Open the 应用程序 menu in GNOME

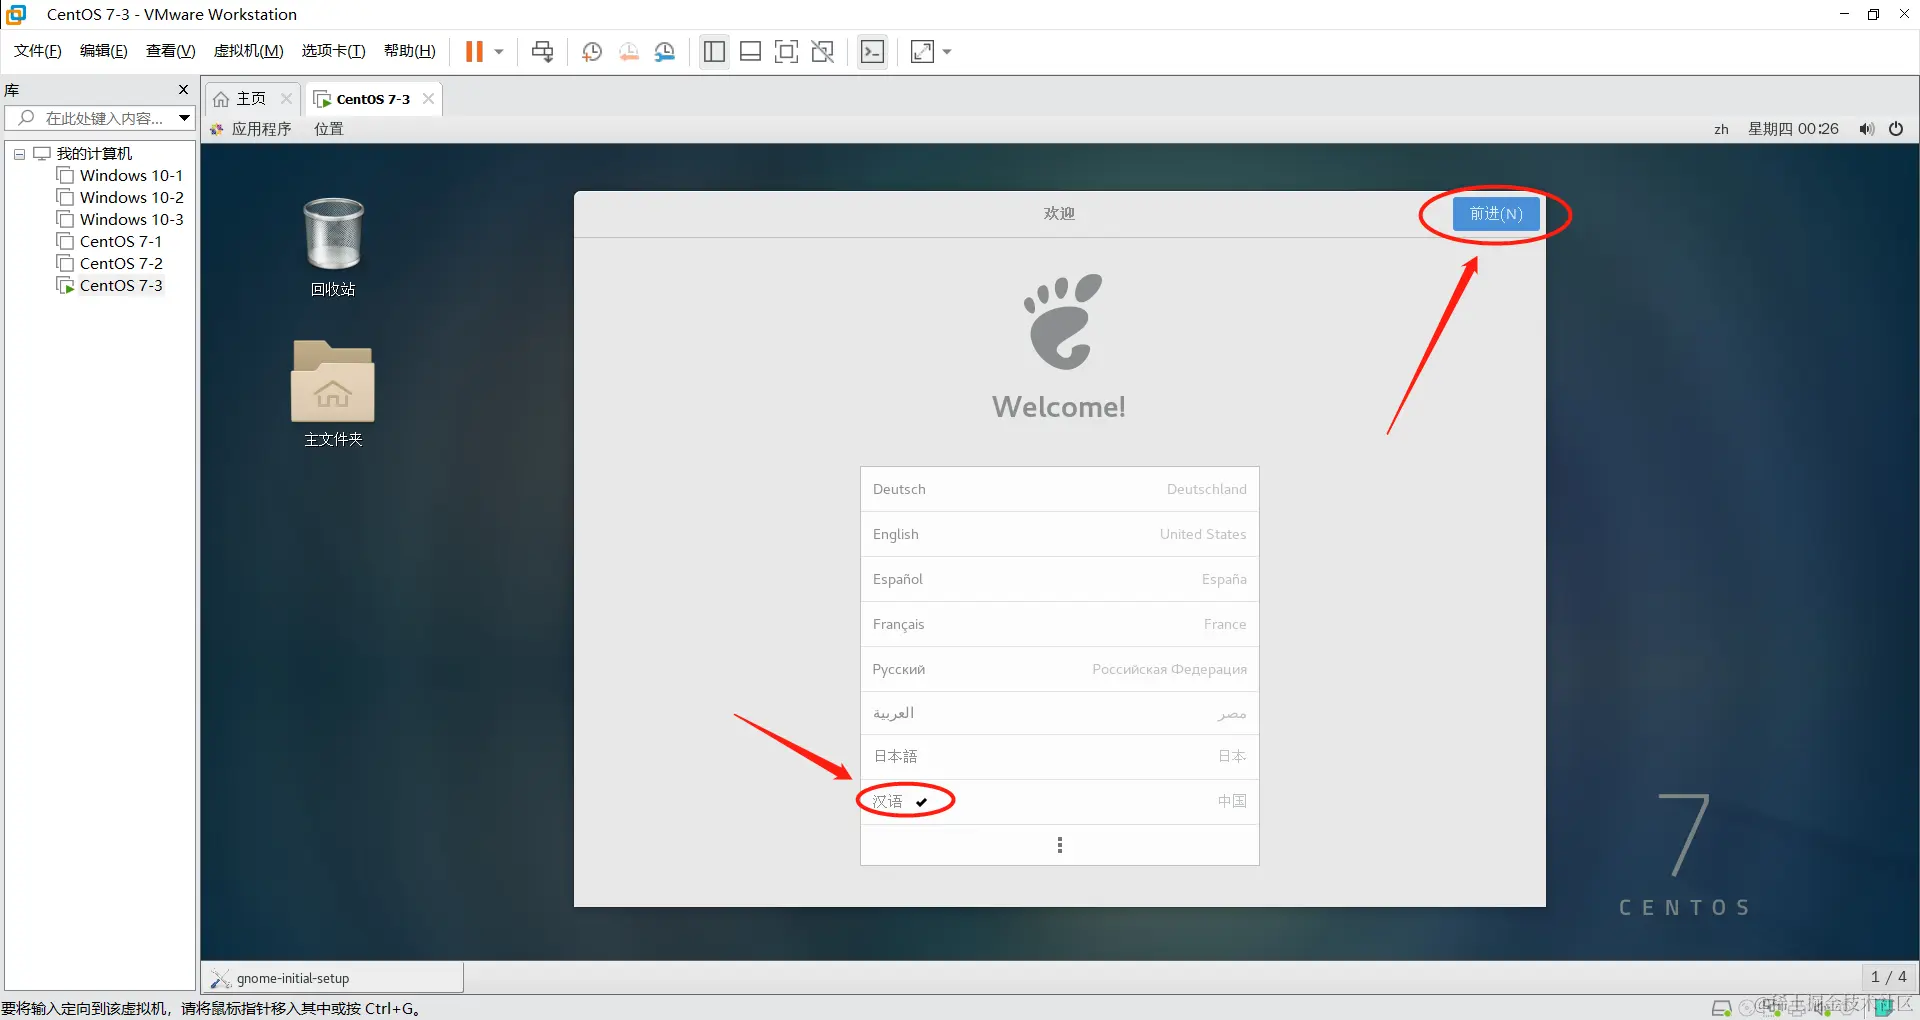tap(250, 129)
